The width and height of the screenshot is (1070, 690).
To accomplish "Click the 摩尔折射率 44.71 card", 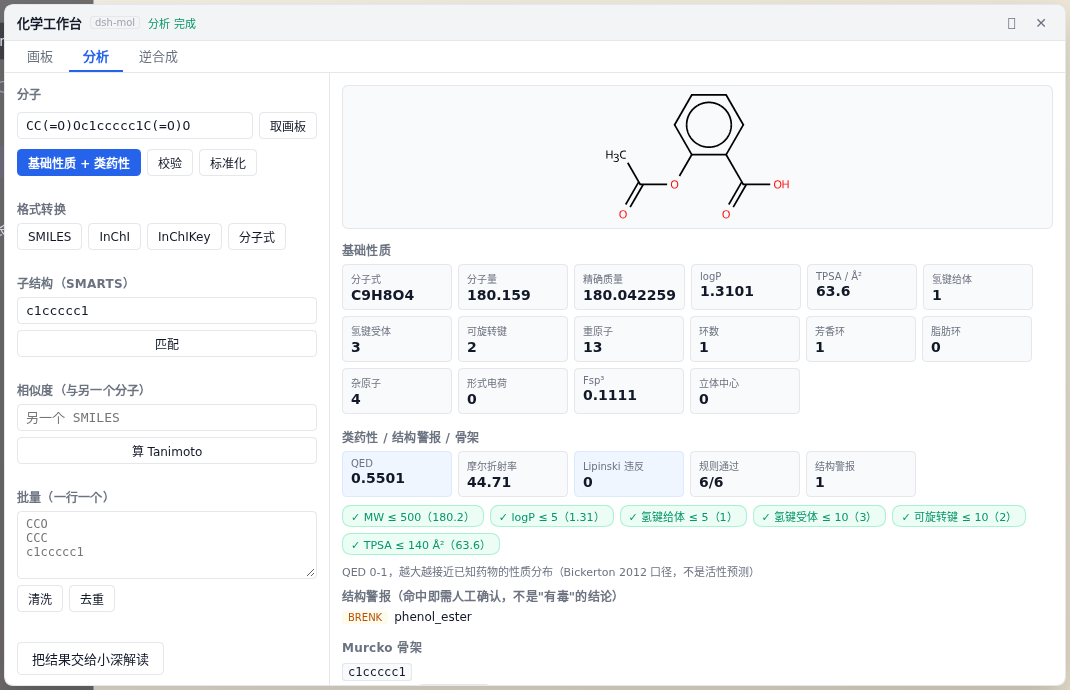I will click(x=513, y=474).
